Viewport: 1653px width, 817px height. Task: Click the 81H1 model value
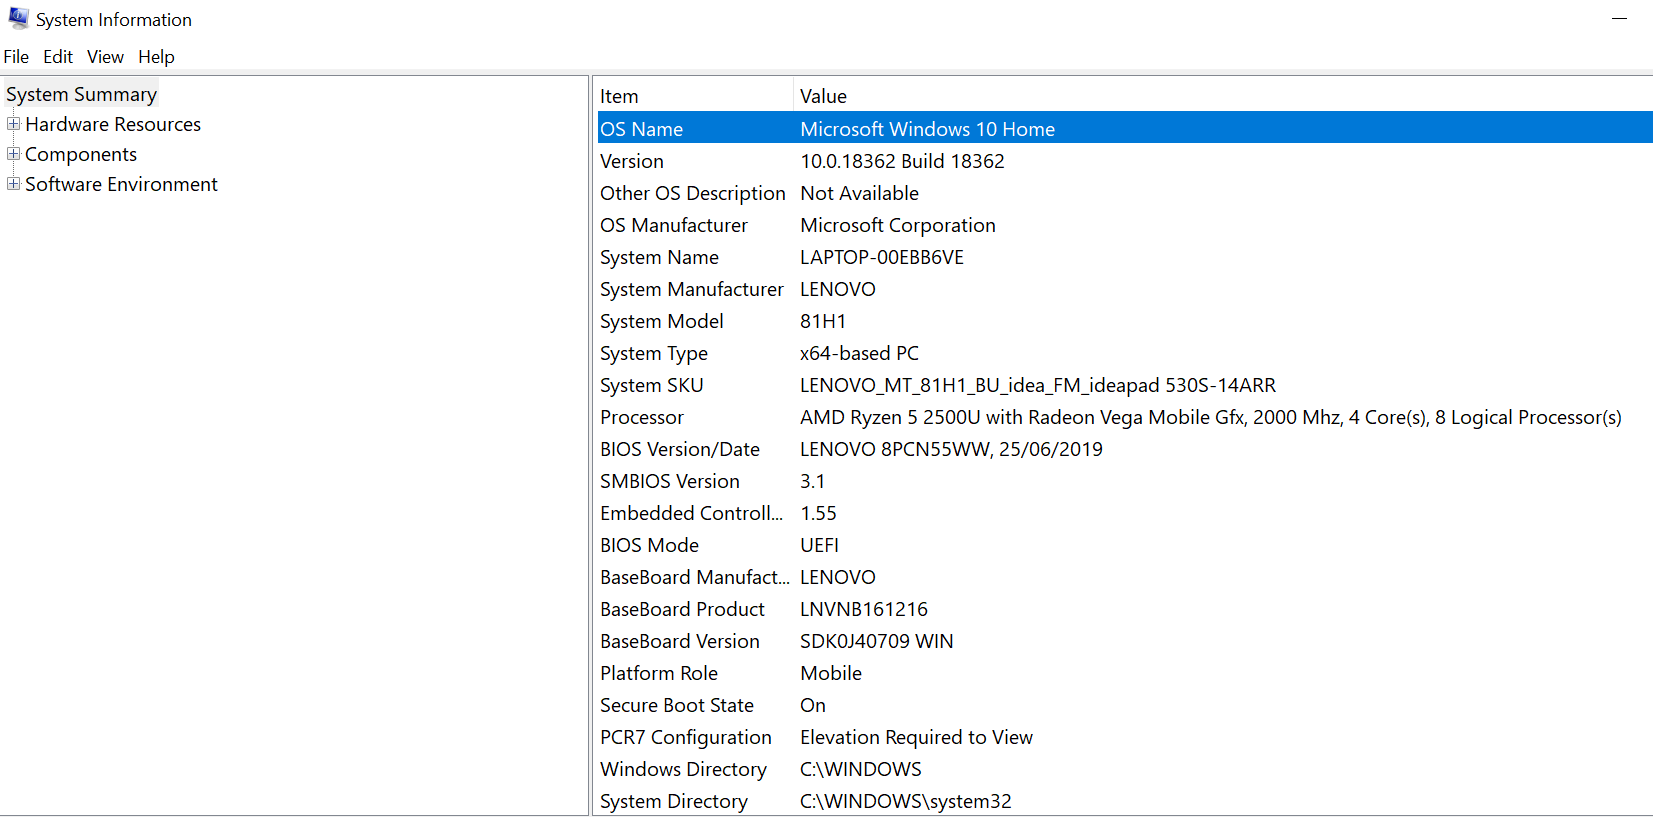point(823,321)
